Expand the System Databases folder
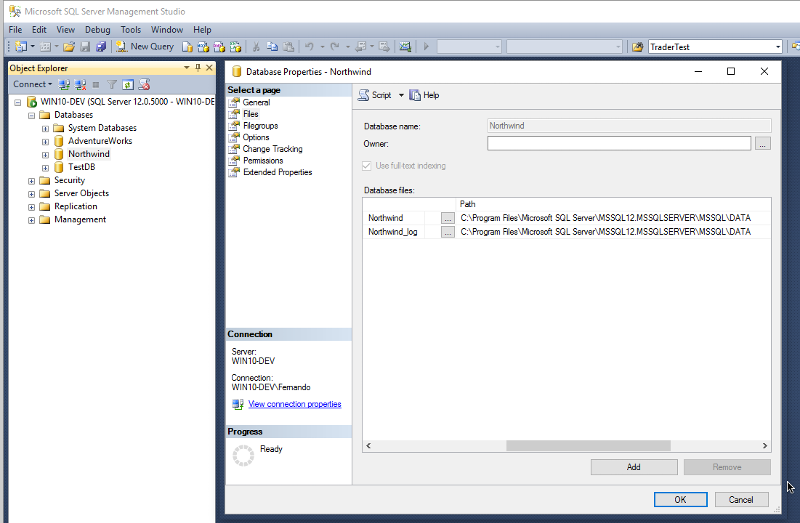Screen dimensions: 800x523 pyautogui.click(x=45, y=129)
